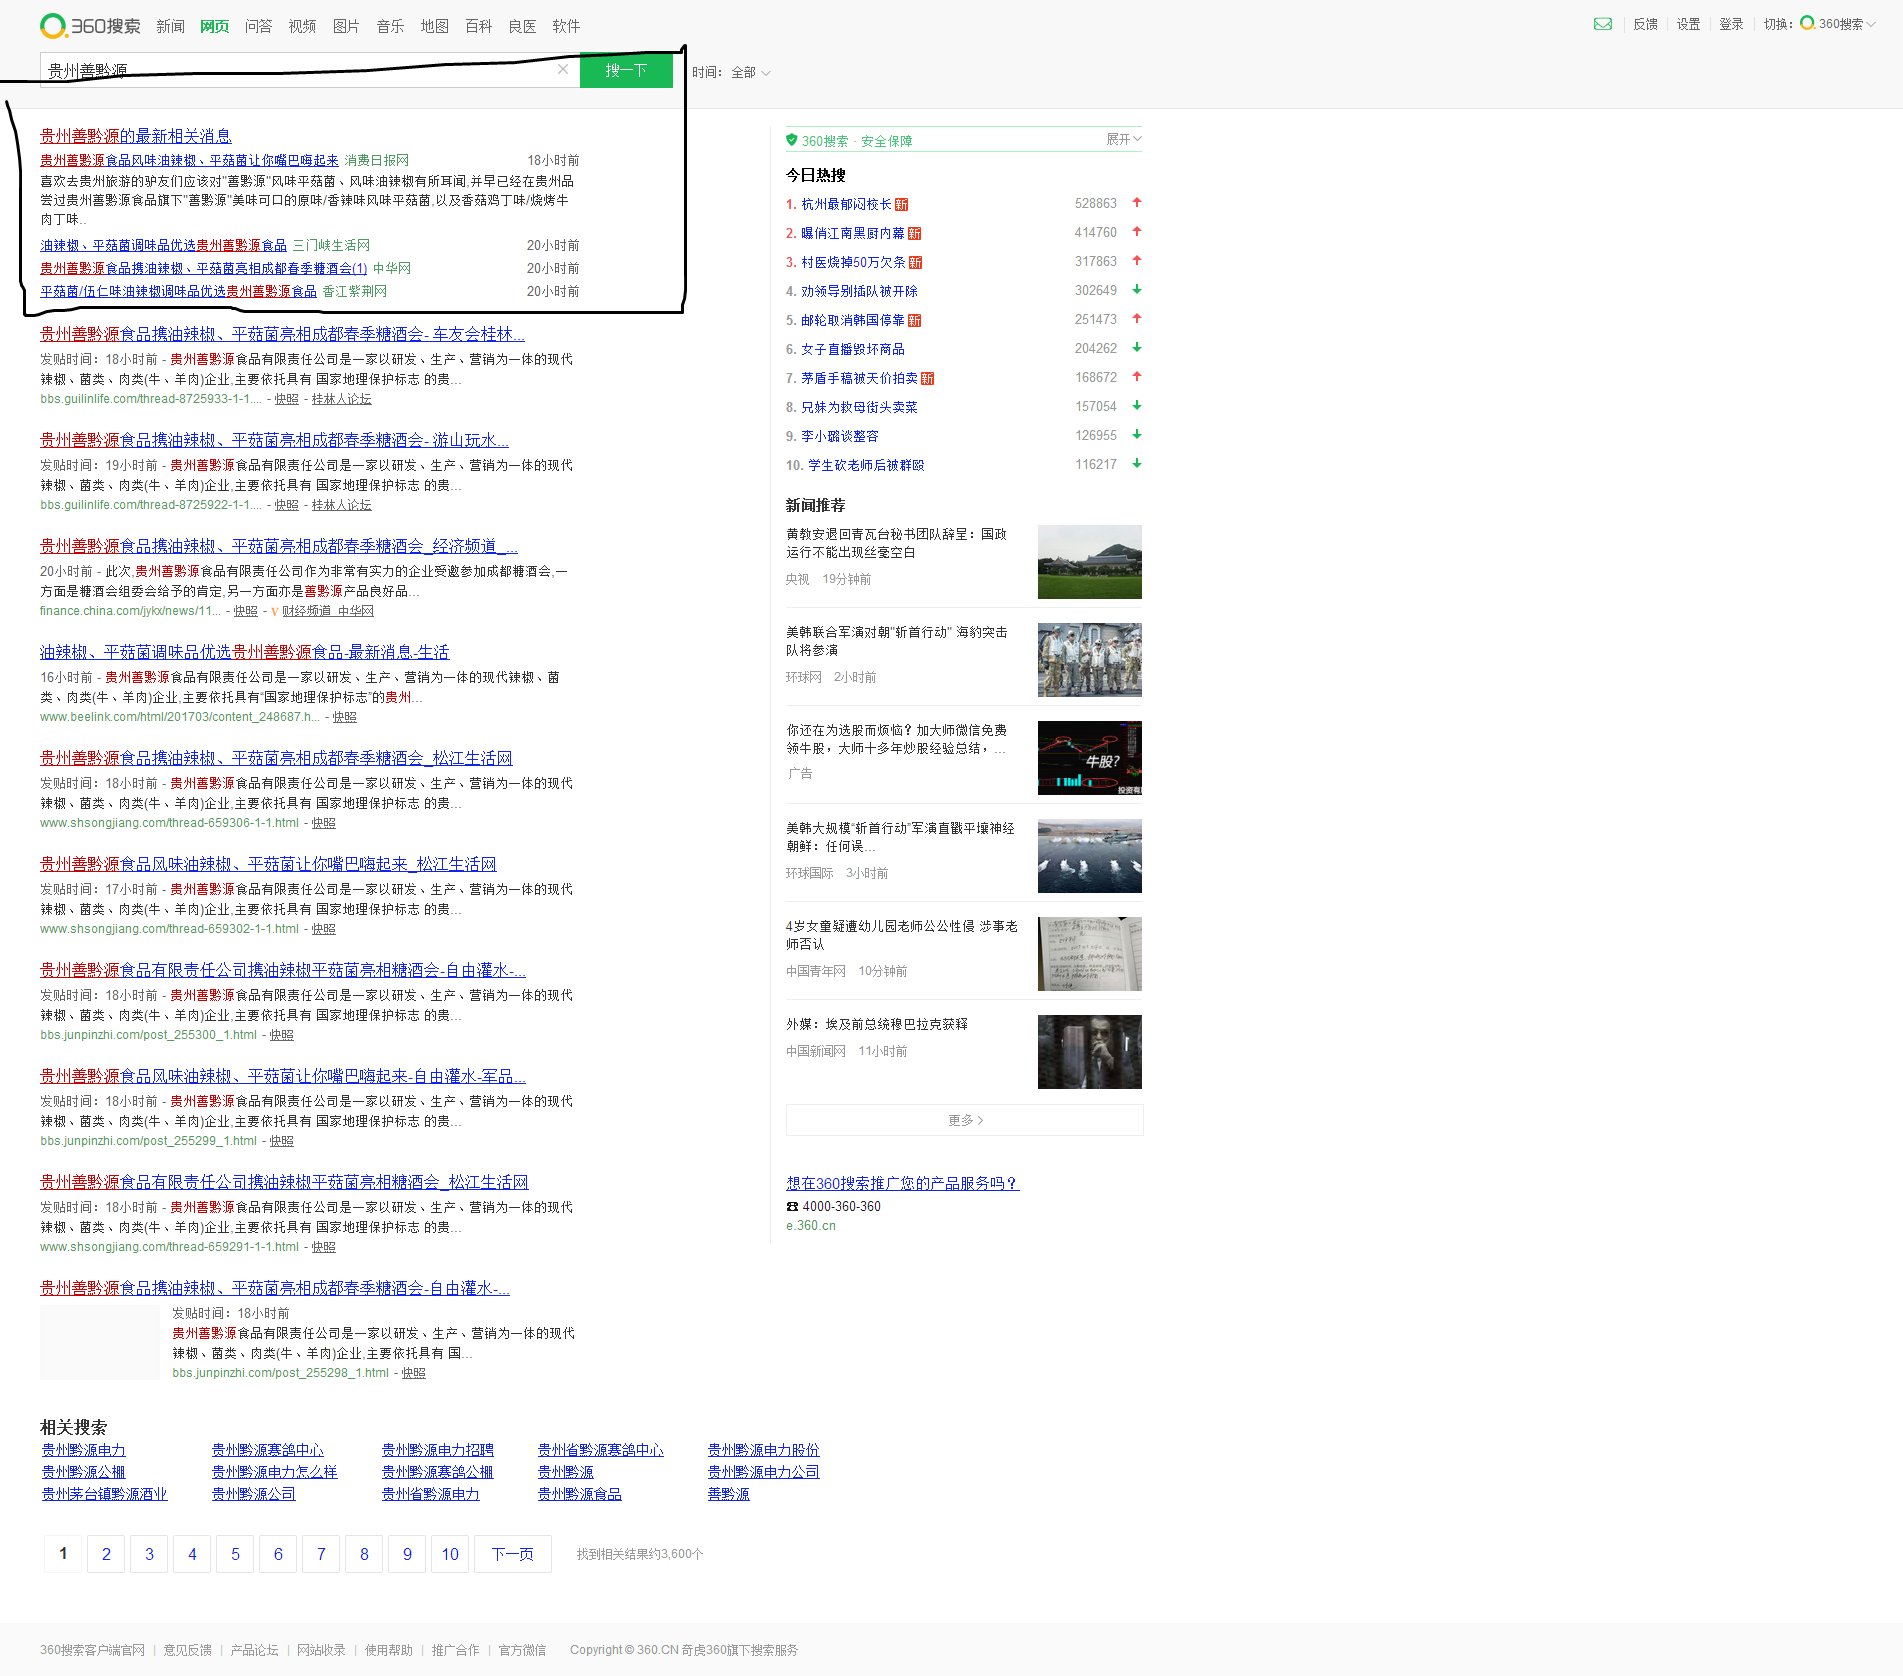Open hot search 李小璐谈整容
The height and width of the screenshot is (1676, 1903).
(839, 436)
